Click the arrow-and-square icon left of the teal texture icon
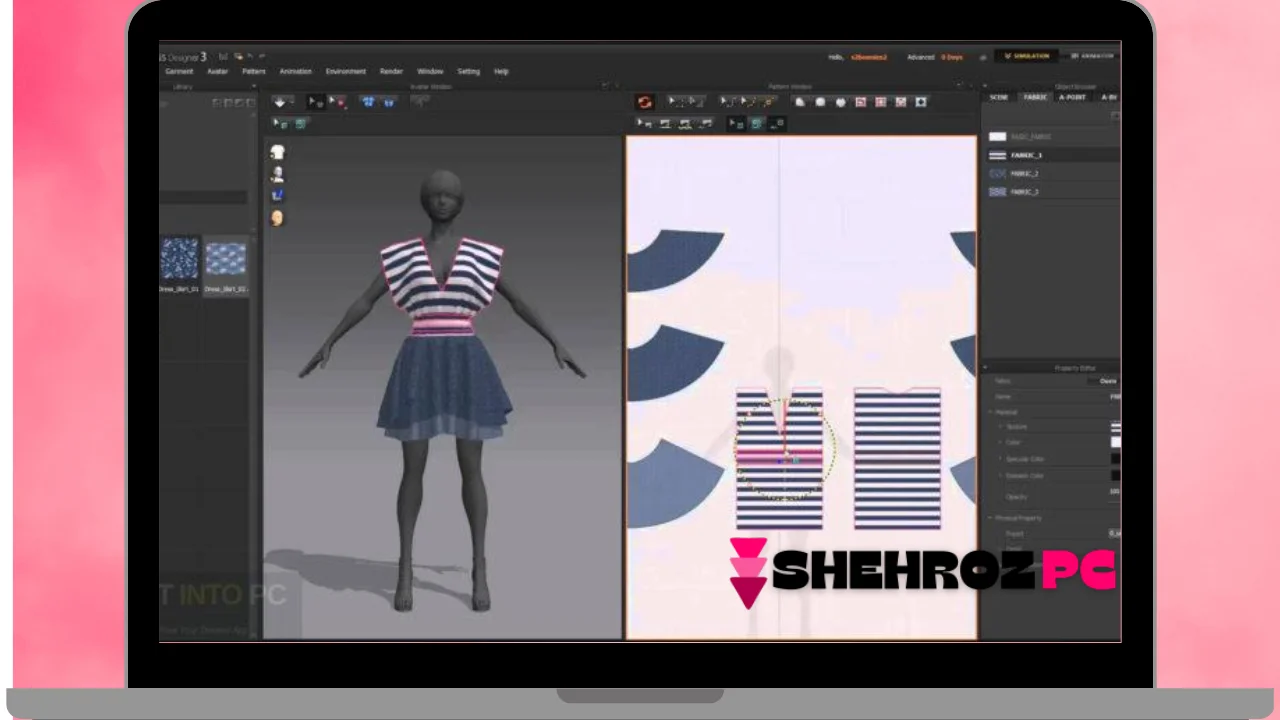 (x=737, y=124)
